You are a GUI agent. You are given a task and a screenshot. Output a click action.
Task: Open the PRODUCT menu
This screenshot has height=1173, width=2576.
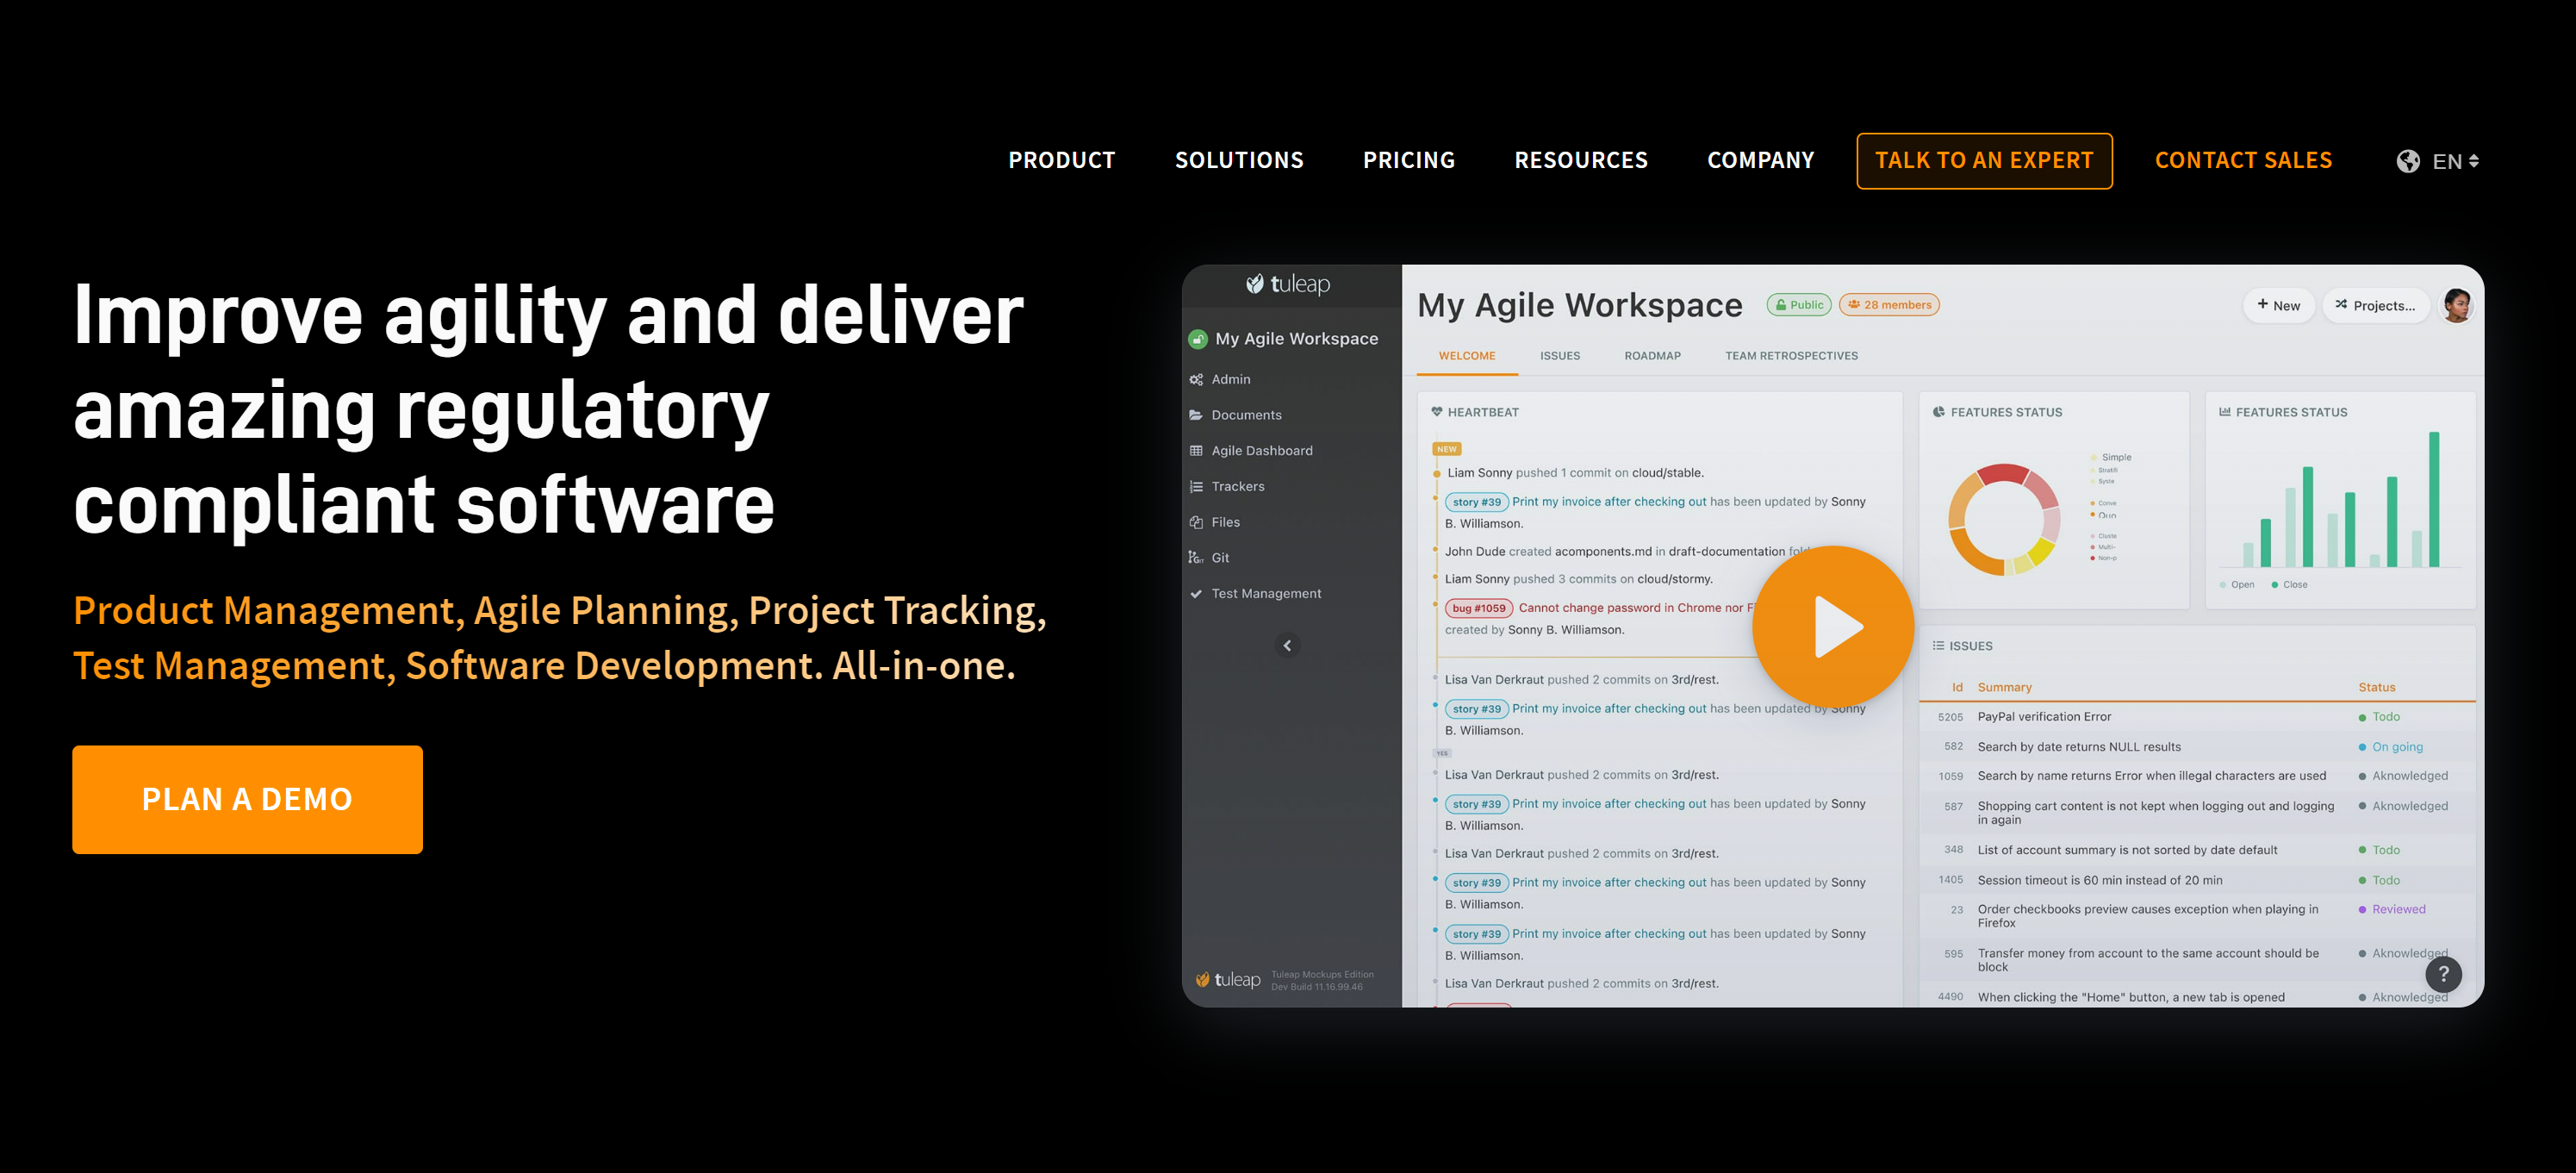1061,161
